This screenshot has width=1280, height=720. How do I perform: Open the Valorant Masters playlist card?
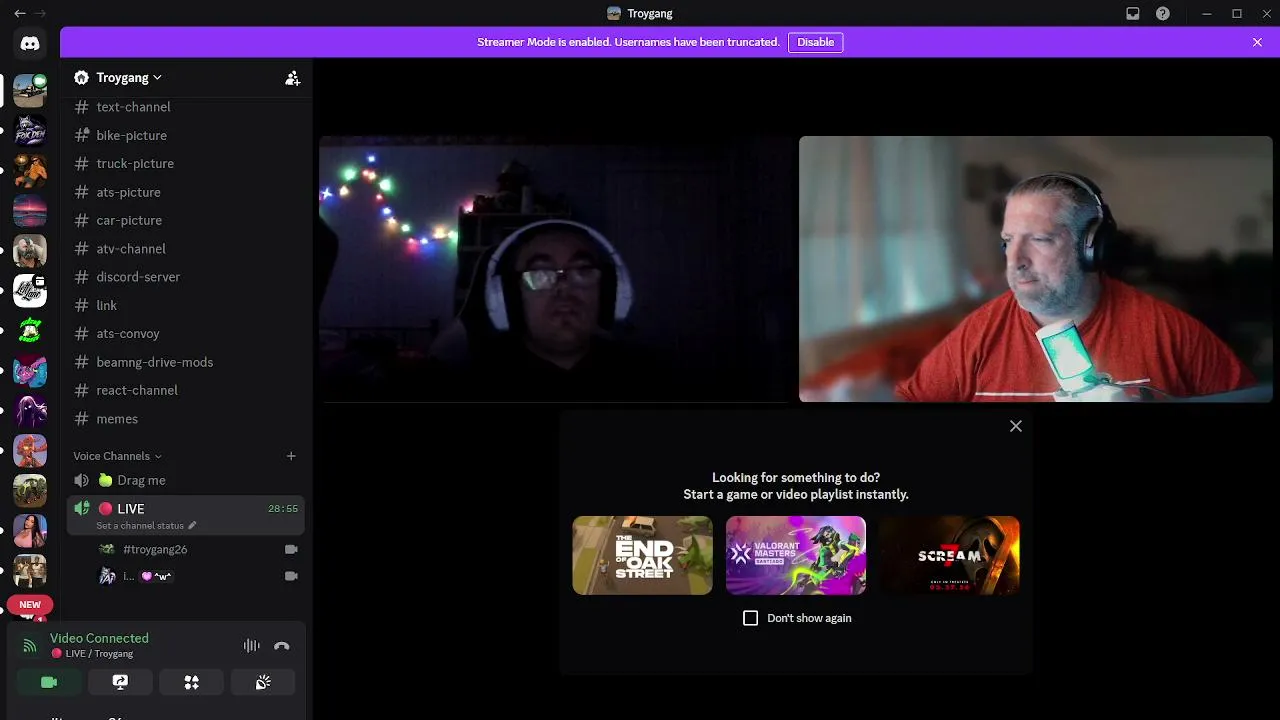(796, 555)
